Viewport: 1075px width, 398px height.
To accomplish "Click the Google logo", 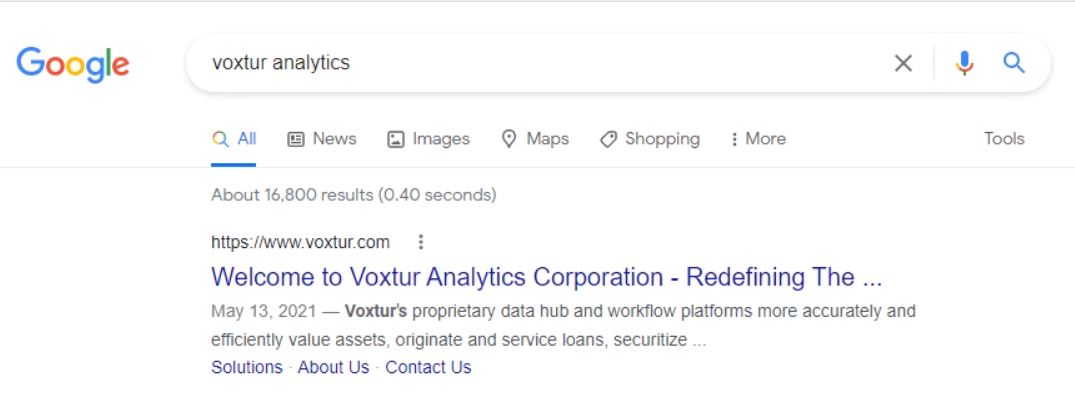I will point(73,64).
